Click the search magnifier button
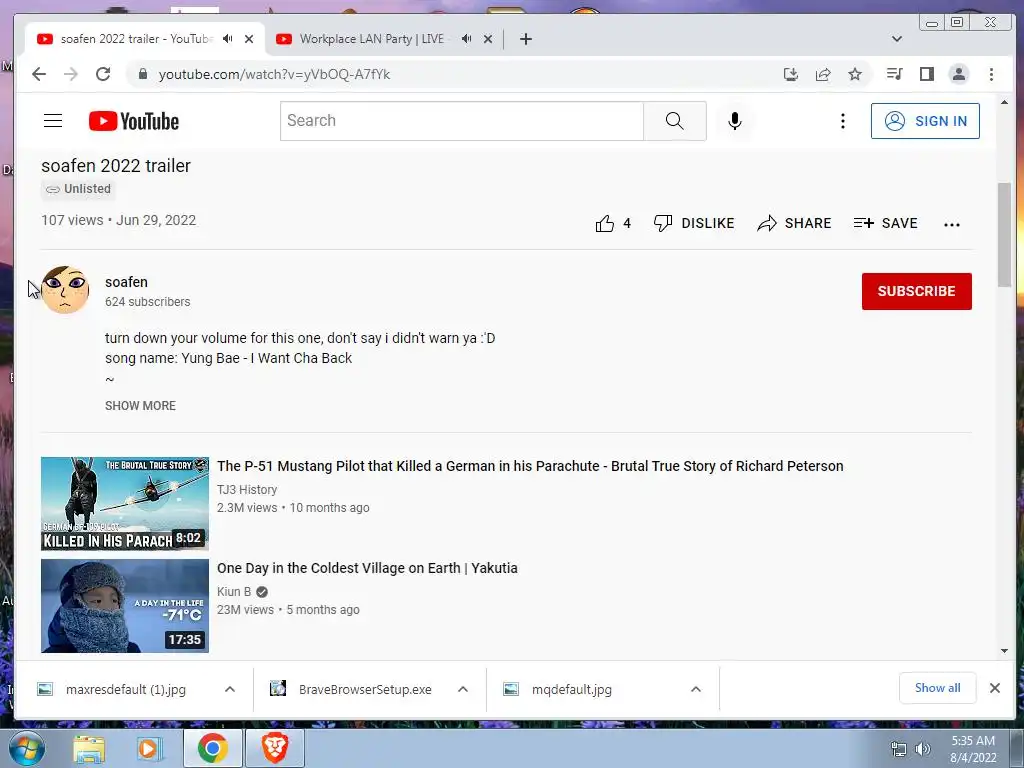Screen dimensions: 1024x768 click(675, 121)
